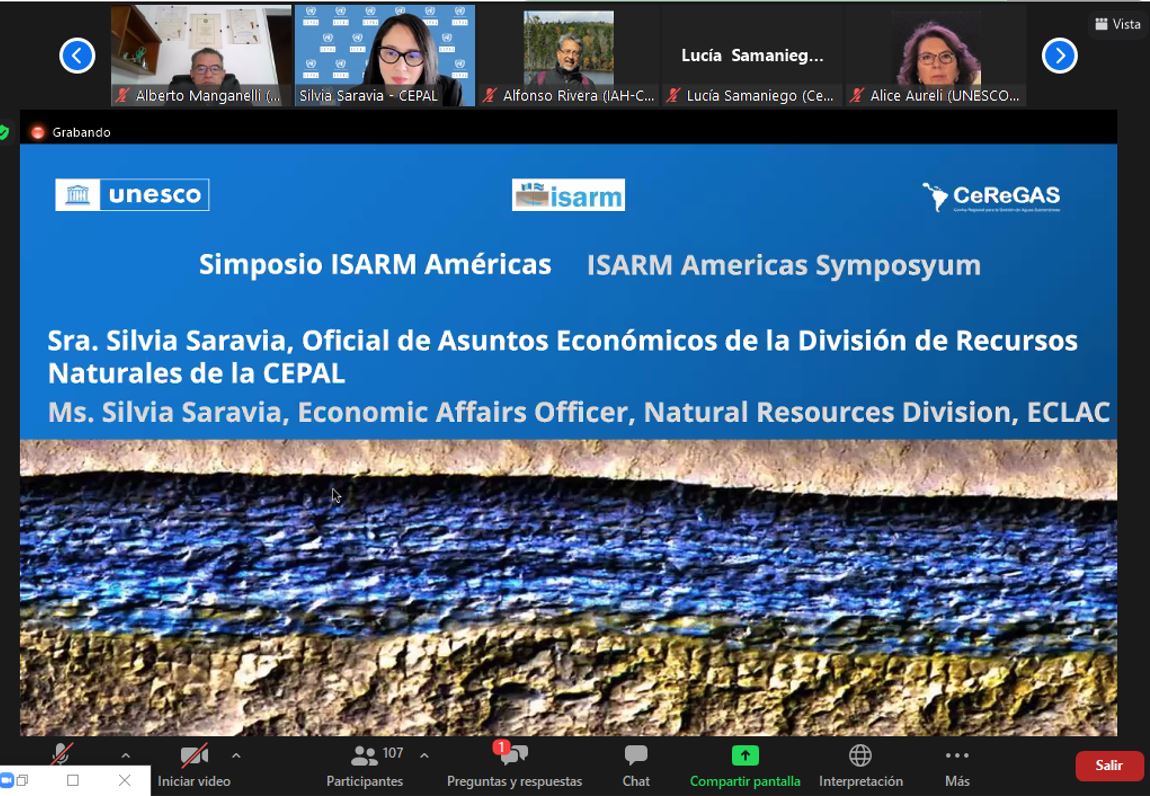
Task: Click the 'ISARM Americas Symposyum' title text
Action: [x=783, y=265]
